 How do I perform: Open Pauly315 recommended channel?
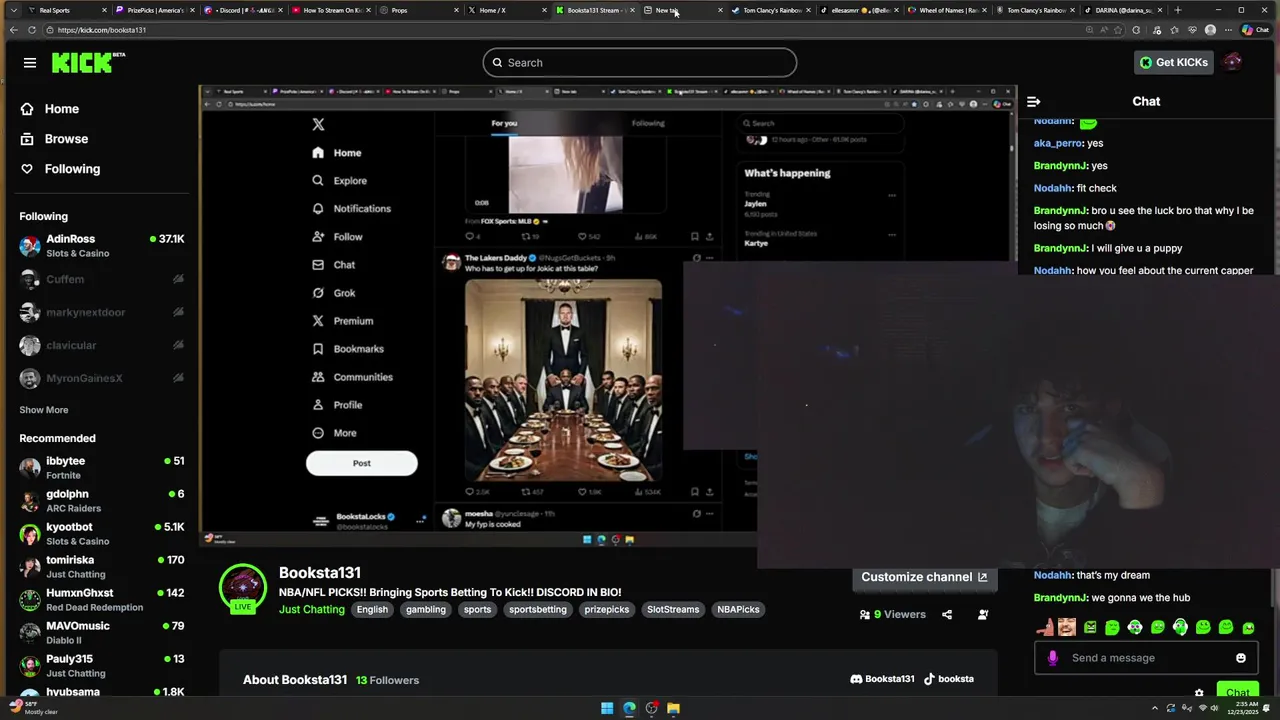click(100, 666)
